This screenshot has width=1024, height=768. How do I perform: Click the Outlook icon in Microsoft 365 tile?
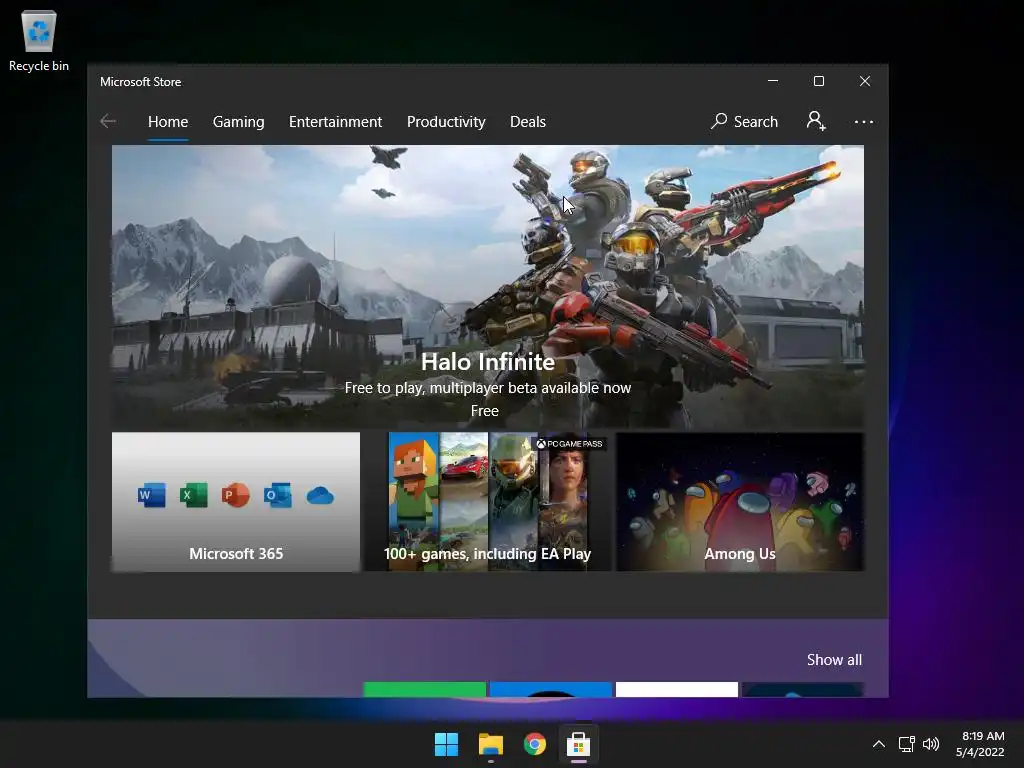pyautogui.click(x=278, y=495)
